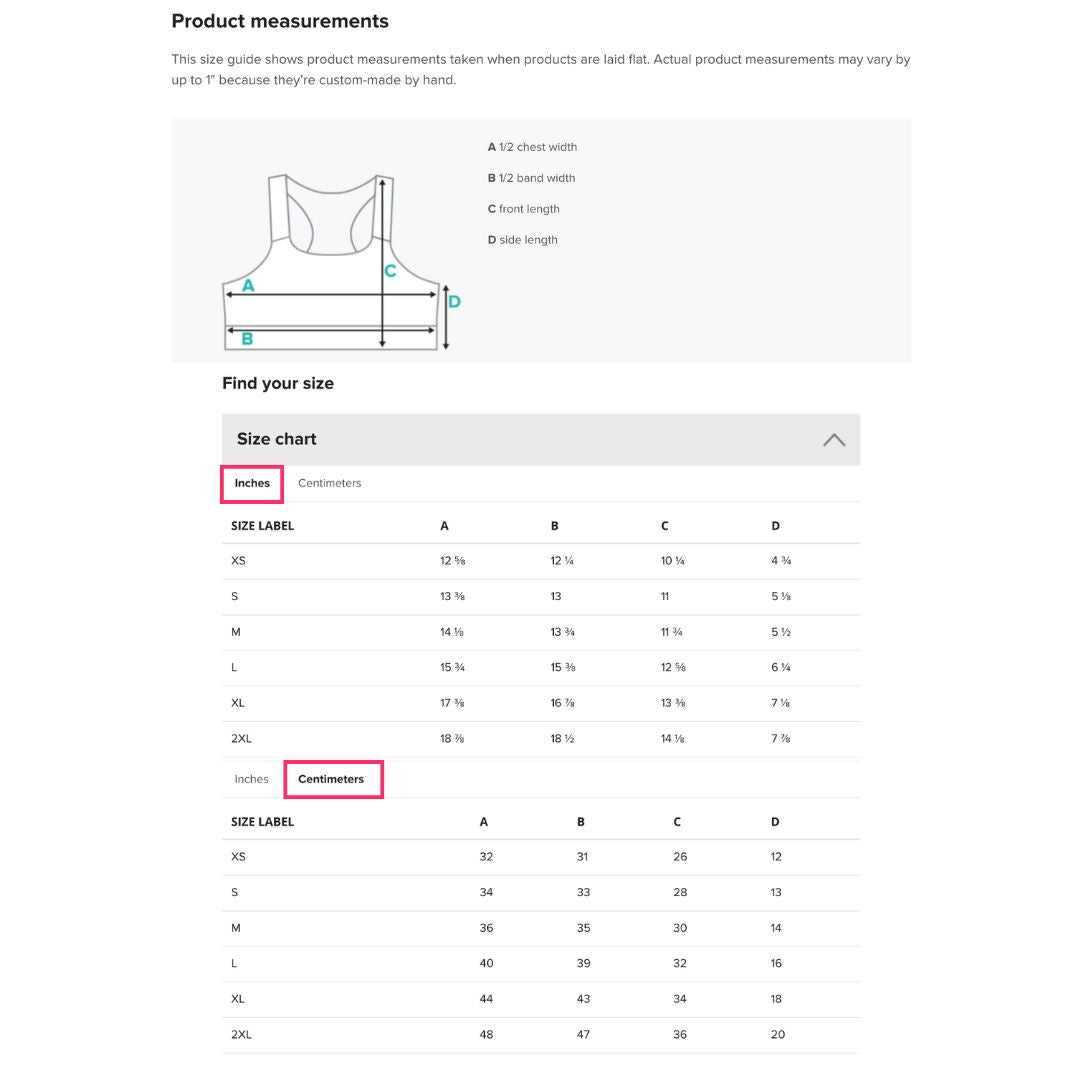Viewport: 1080px width, 1080px height.
Task: Click the "C front length" legend entry
Action: (523, 209)
